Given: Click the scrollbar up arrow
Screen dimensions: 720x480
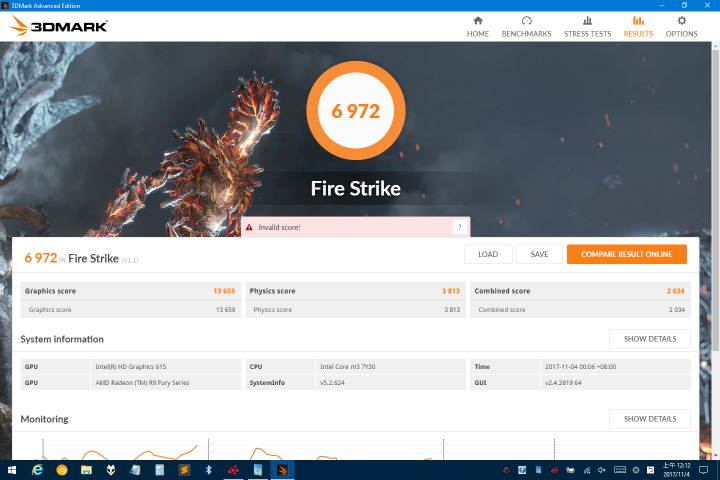Looking at the screenshot, I should tap(716, 46).
